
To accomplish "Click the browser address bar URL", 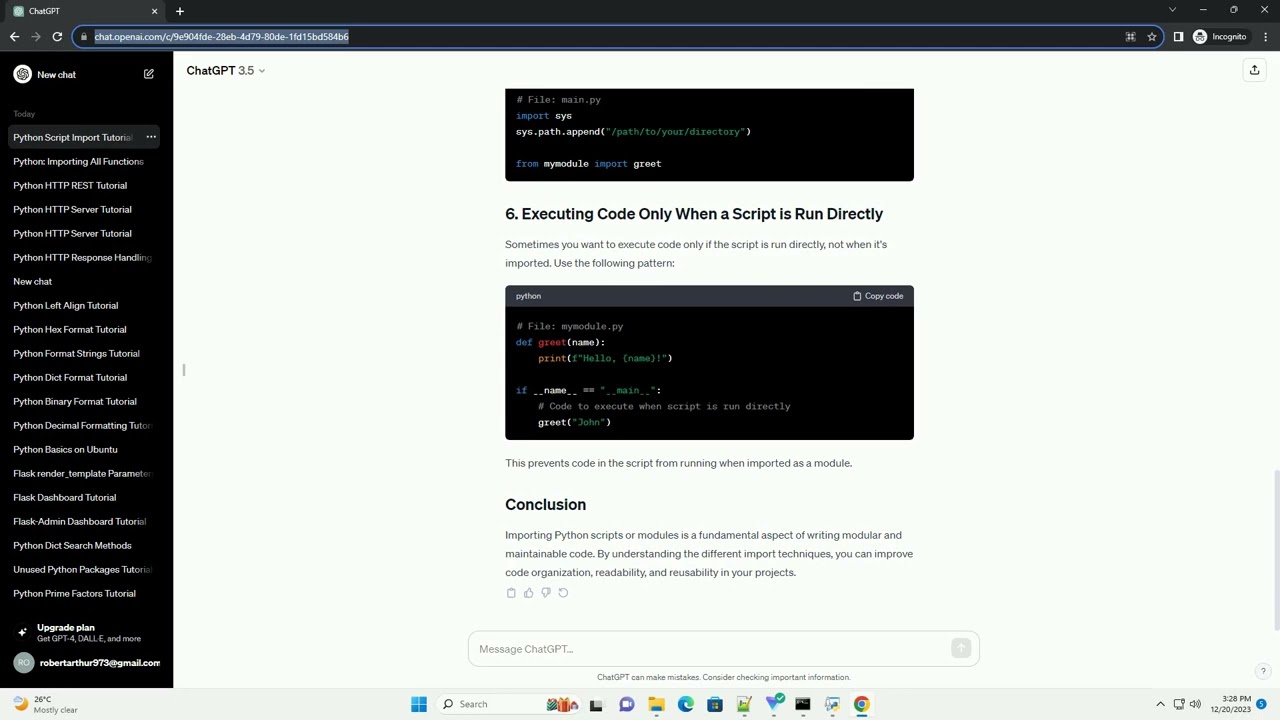I will point(221,37).
